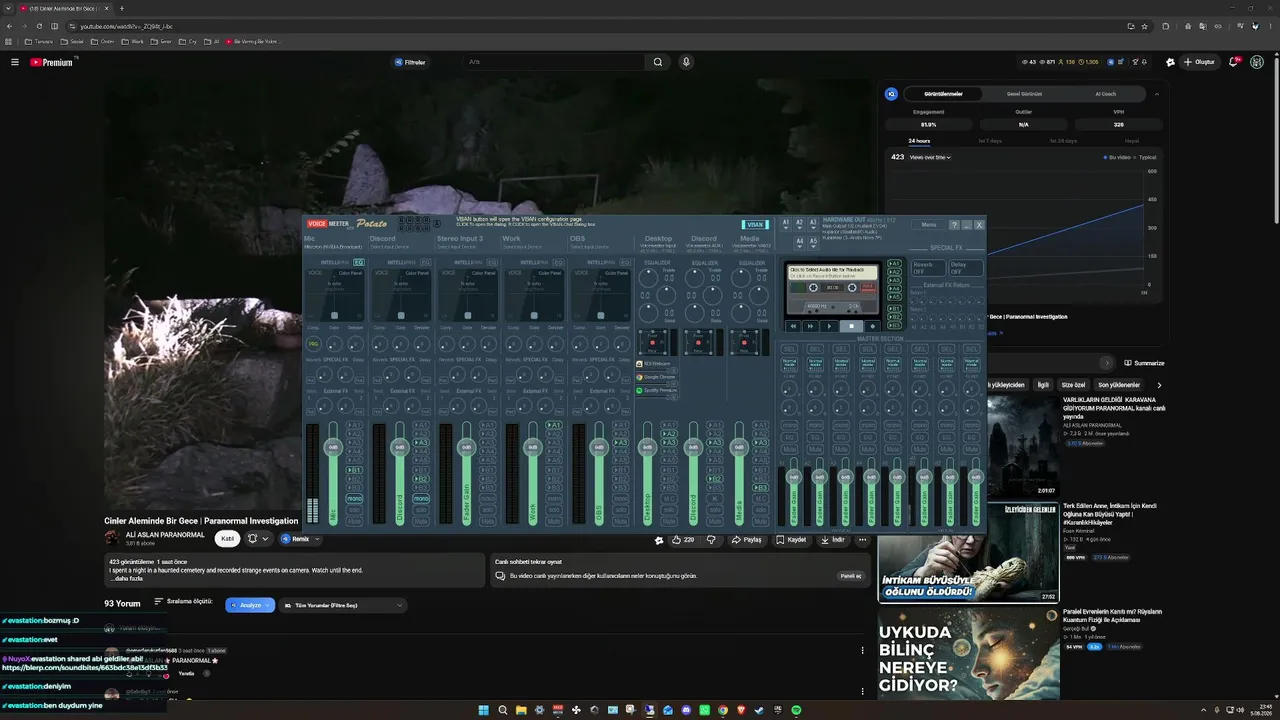Select hardware output A4 device dropdown
Viewport: 1280px width, 720px height.
[799, 241]
